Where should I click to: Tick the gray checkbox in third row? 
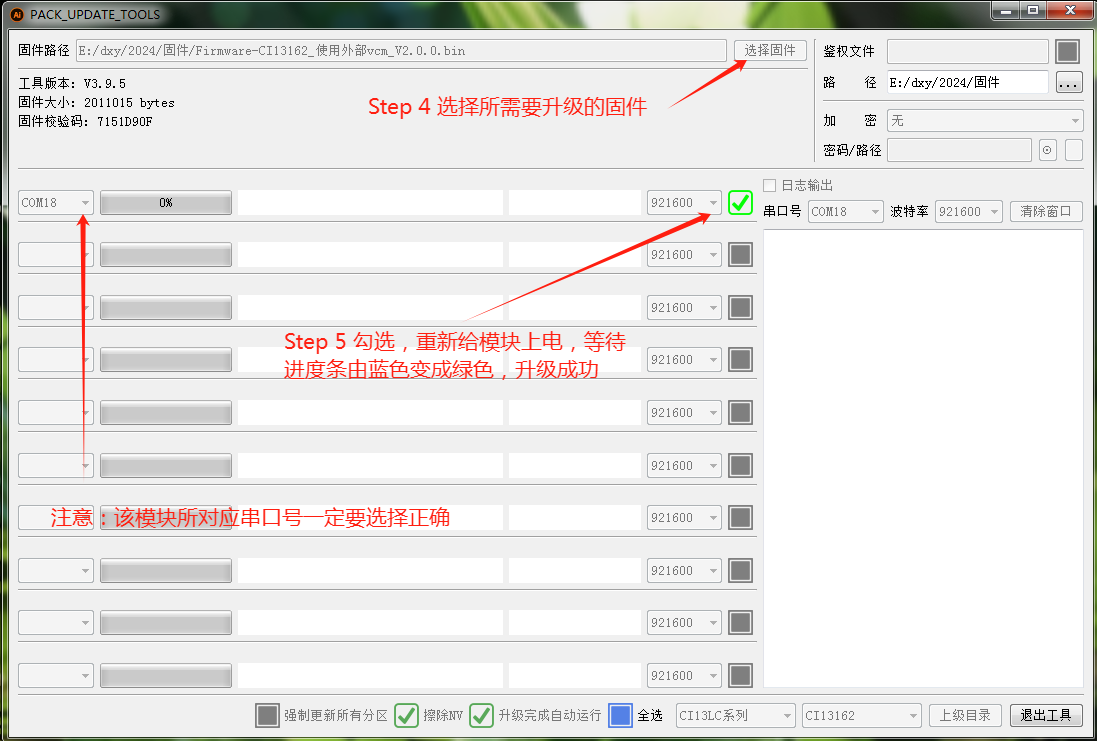(740, 307)
